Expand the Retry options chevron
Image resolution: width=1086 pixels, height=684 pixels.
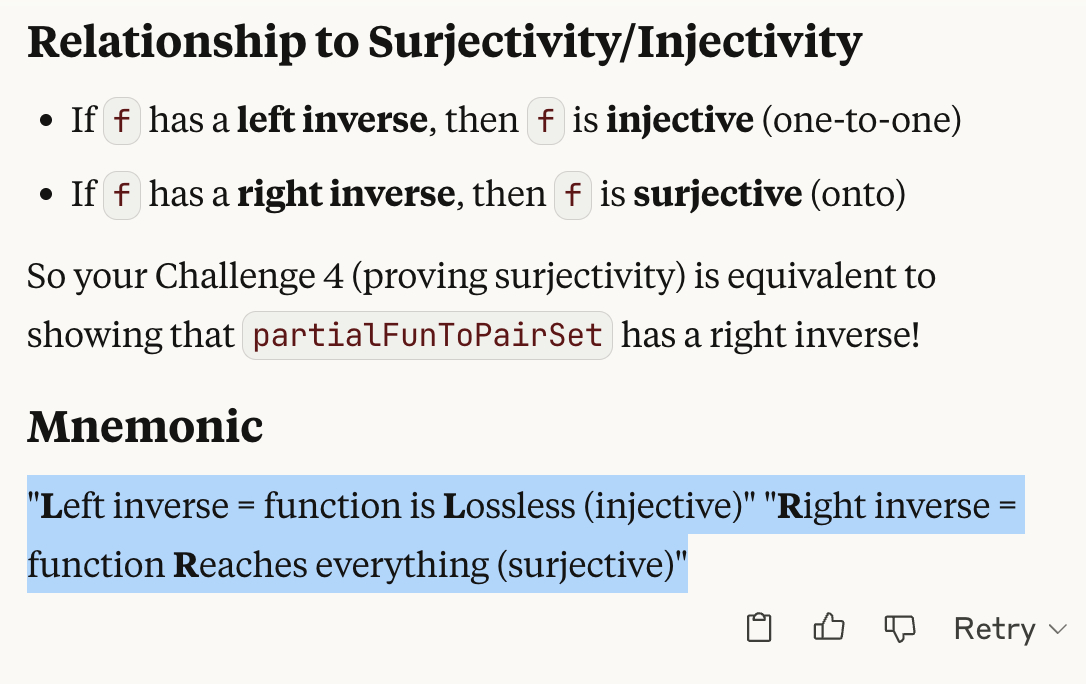click(1057, 629)
